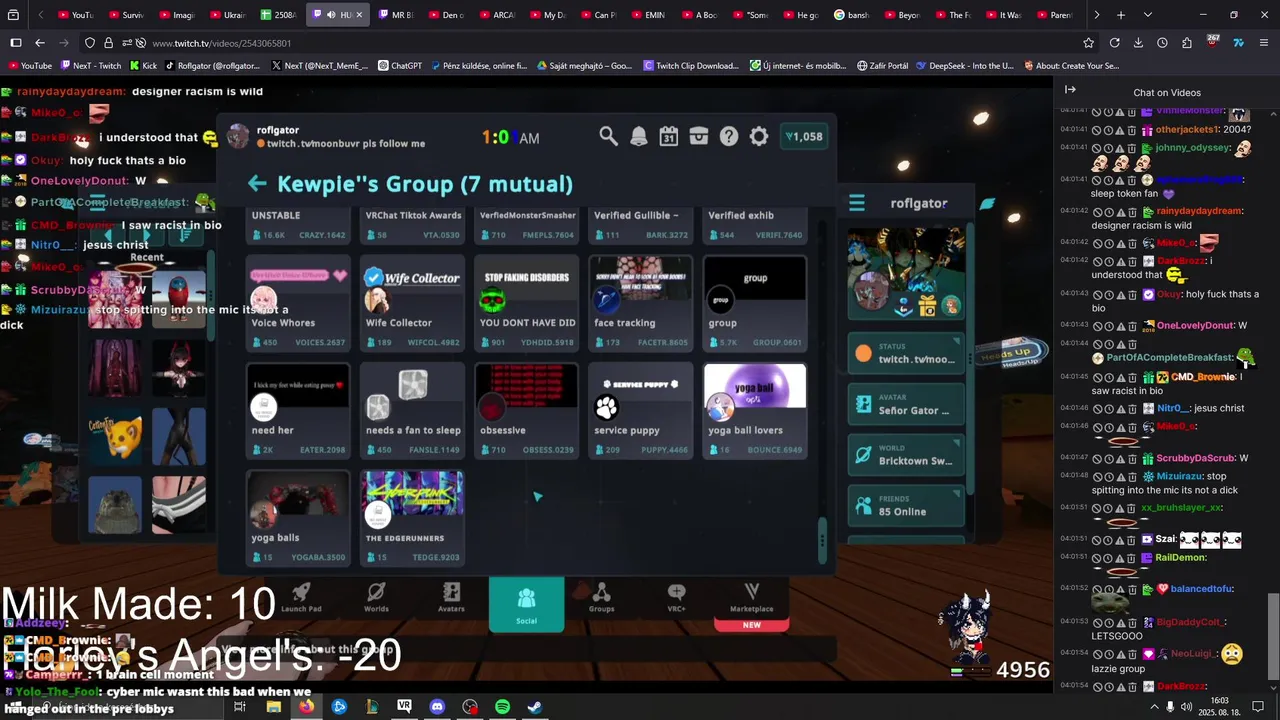Open the VRChat help question mark
Image resolution: width=1280 pixels, height=720 pixels.
[729, 137]
